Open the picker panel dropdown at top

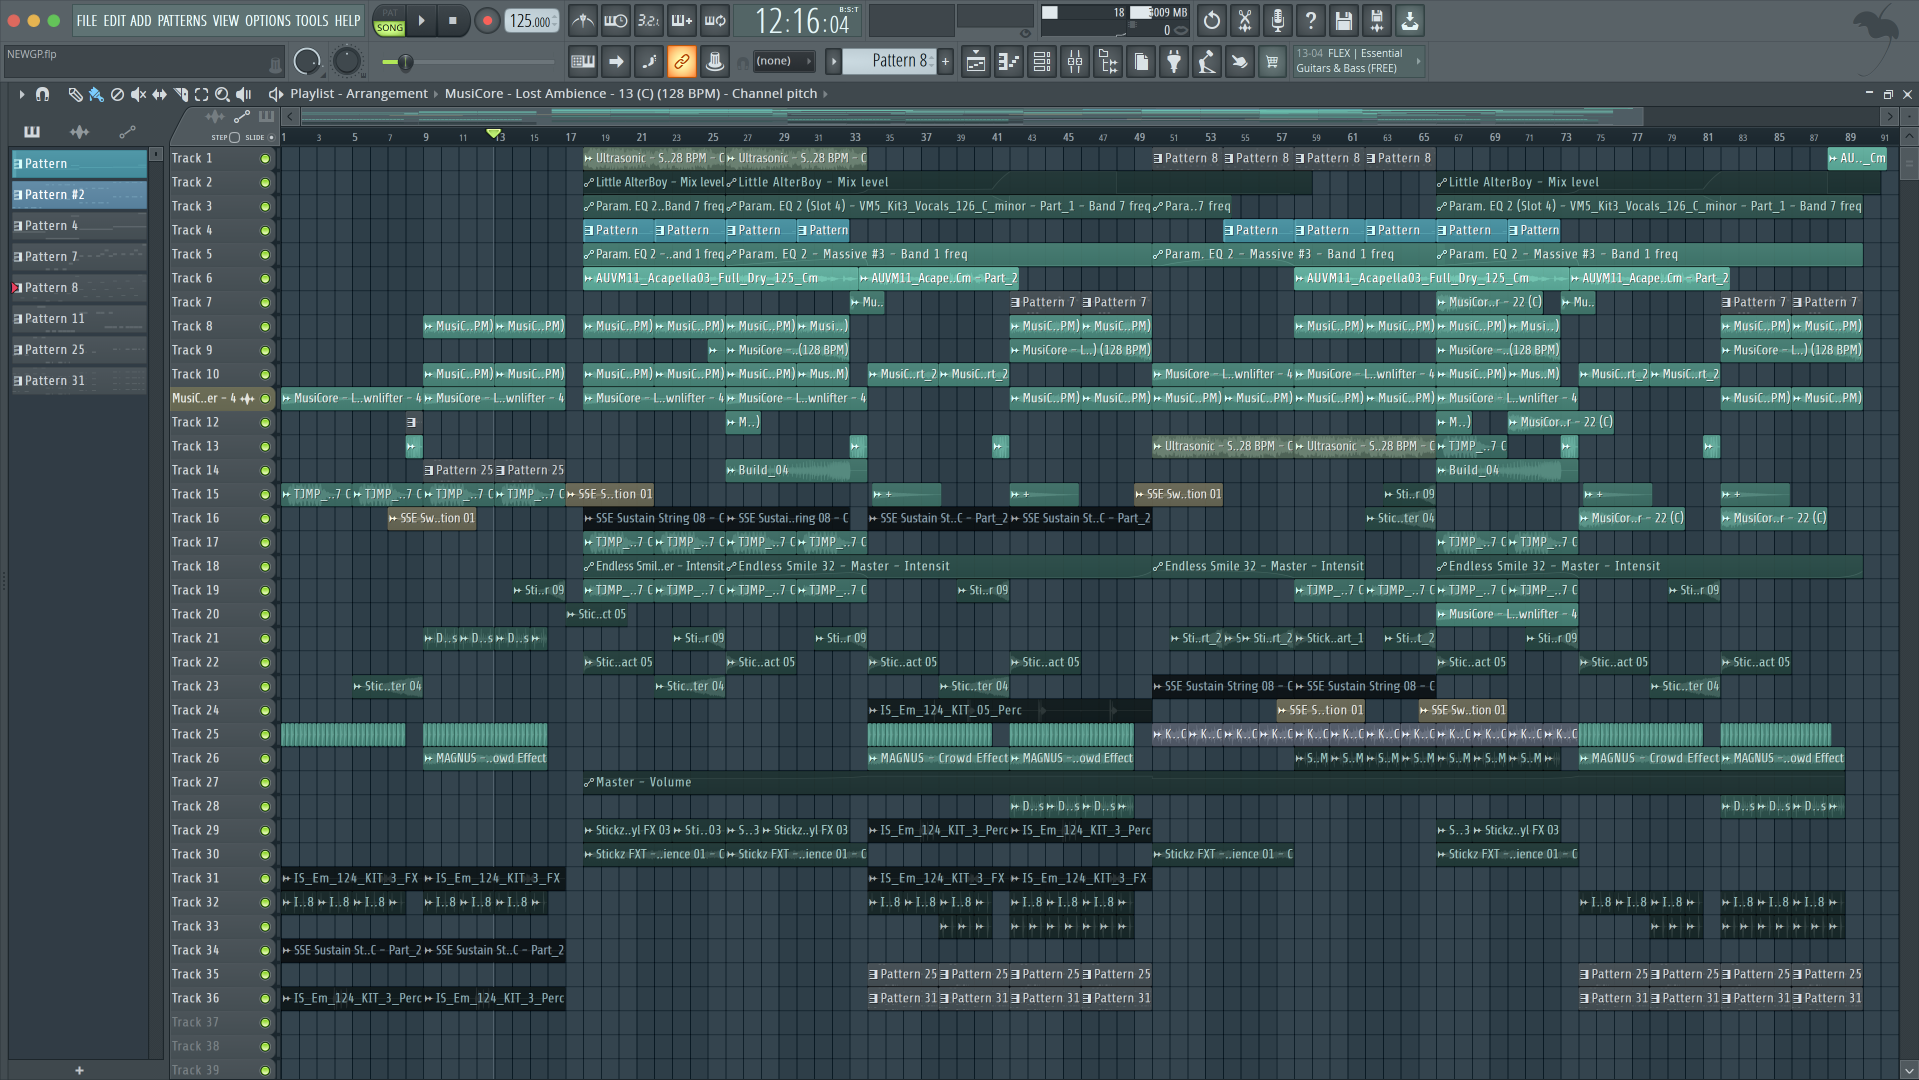[156, 154]
